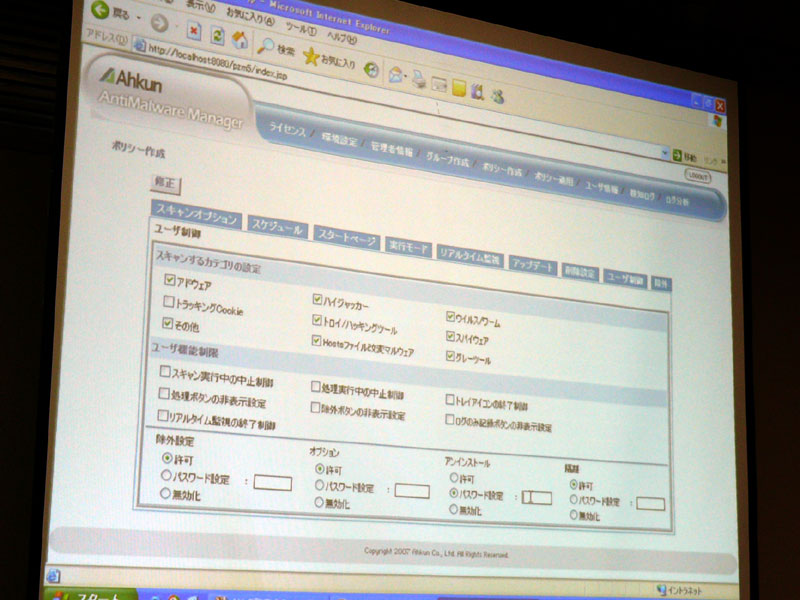Switch to the リアルタイム監視 tab

coord(470,257)
